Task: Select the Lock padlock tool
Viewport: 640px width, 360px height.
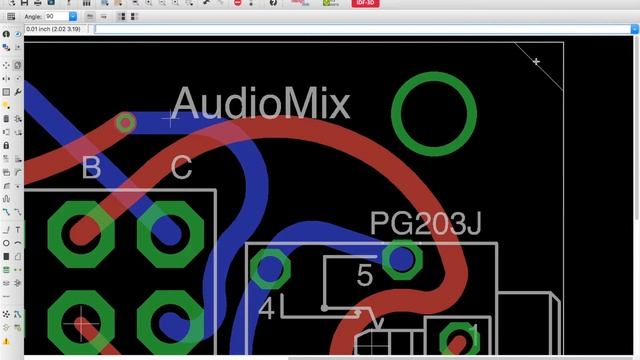Action: 6,145
